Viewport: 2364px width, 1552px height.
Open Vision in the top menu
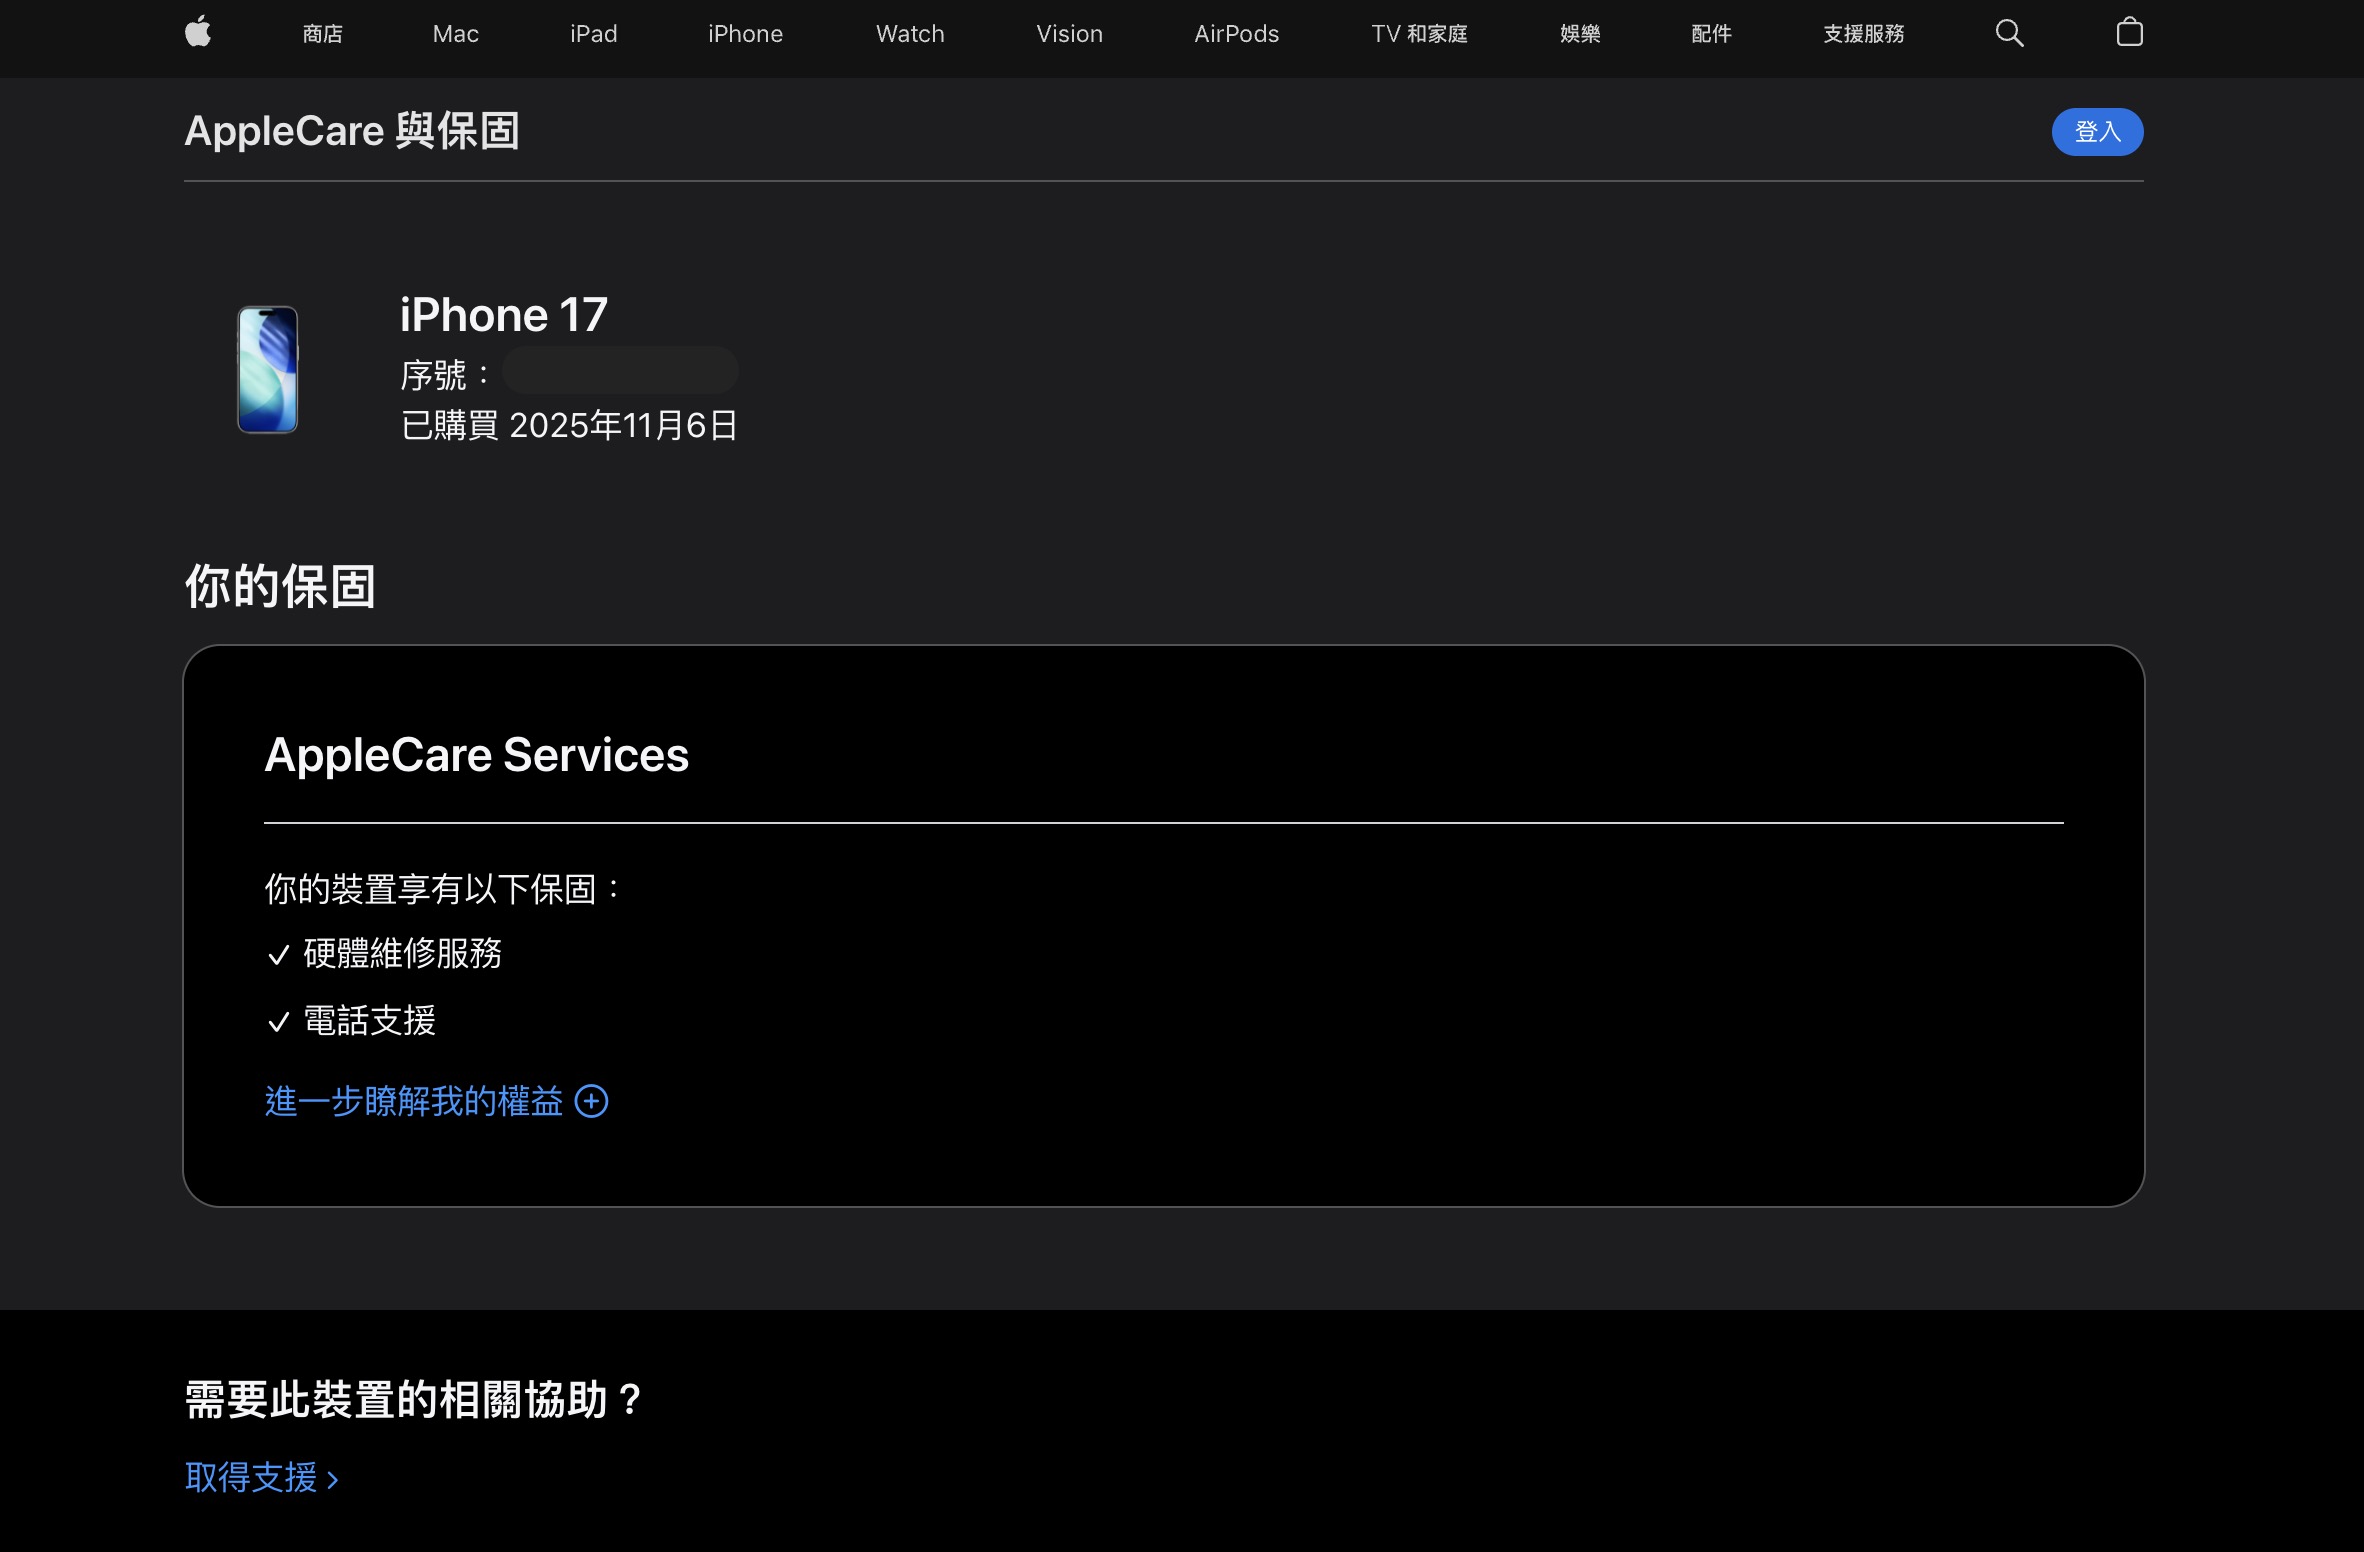click(1069, 34)
